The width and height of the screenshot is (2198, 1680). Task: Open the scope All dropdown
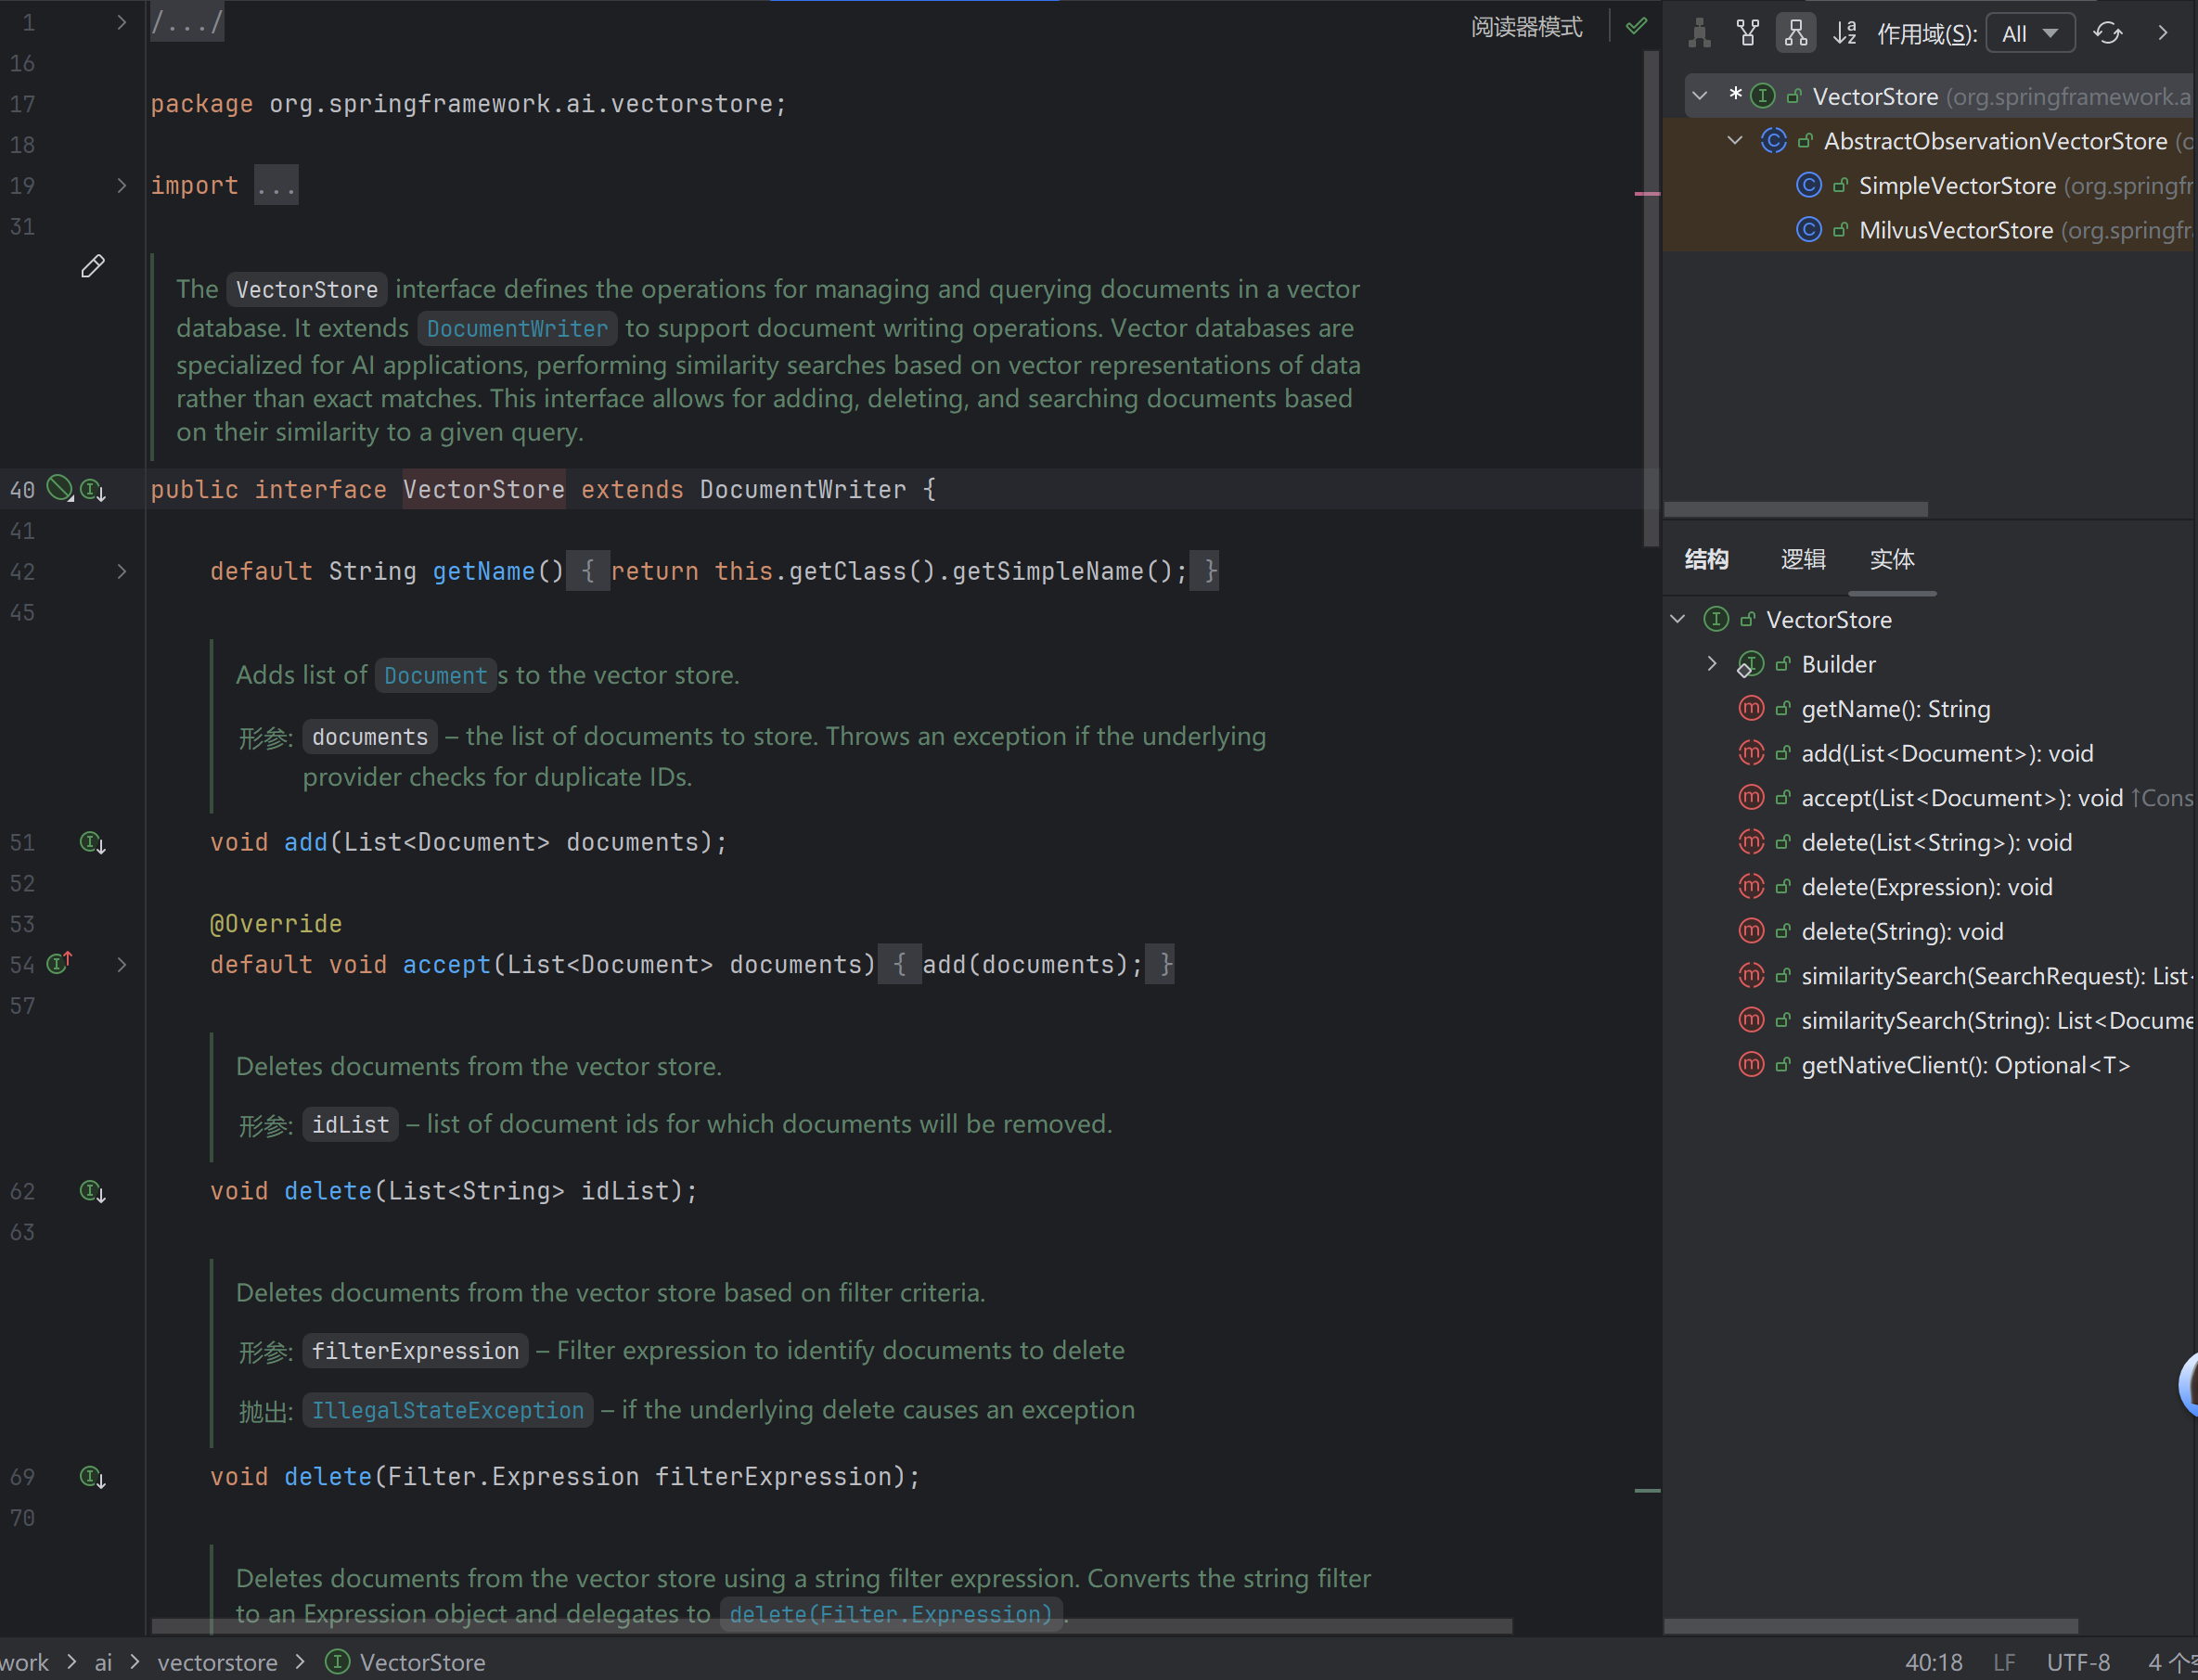(2030, 33)
